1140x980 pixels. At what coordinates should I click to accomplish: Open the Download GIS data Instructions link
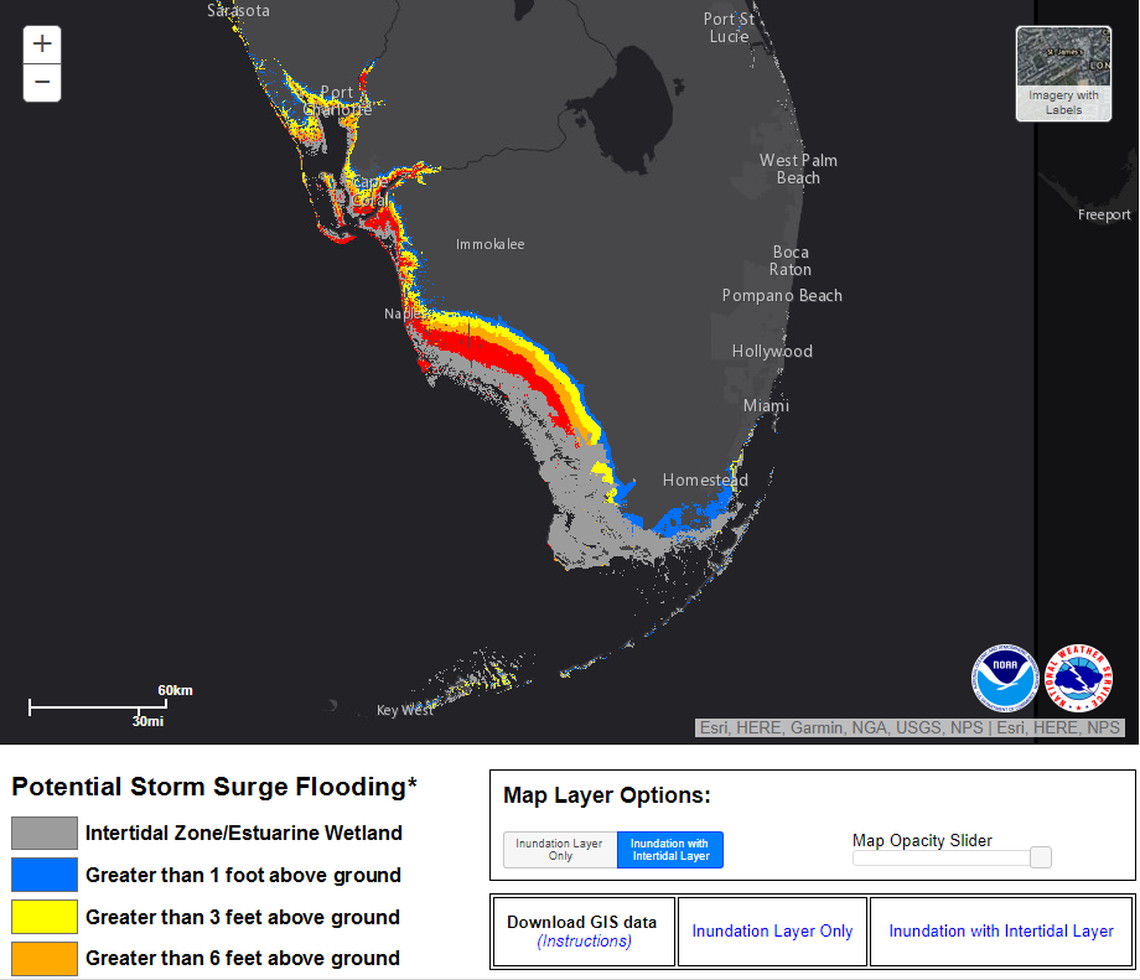[x=583, y=941]
